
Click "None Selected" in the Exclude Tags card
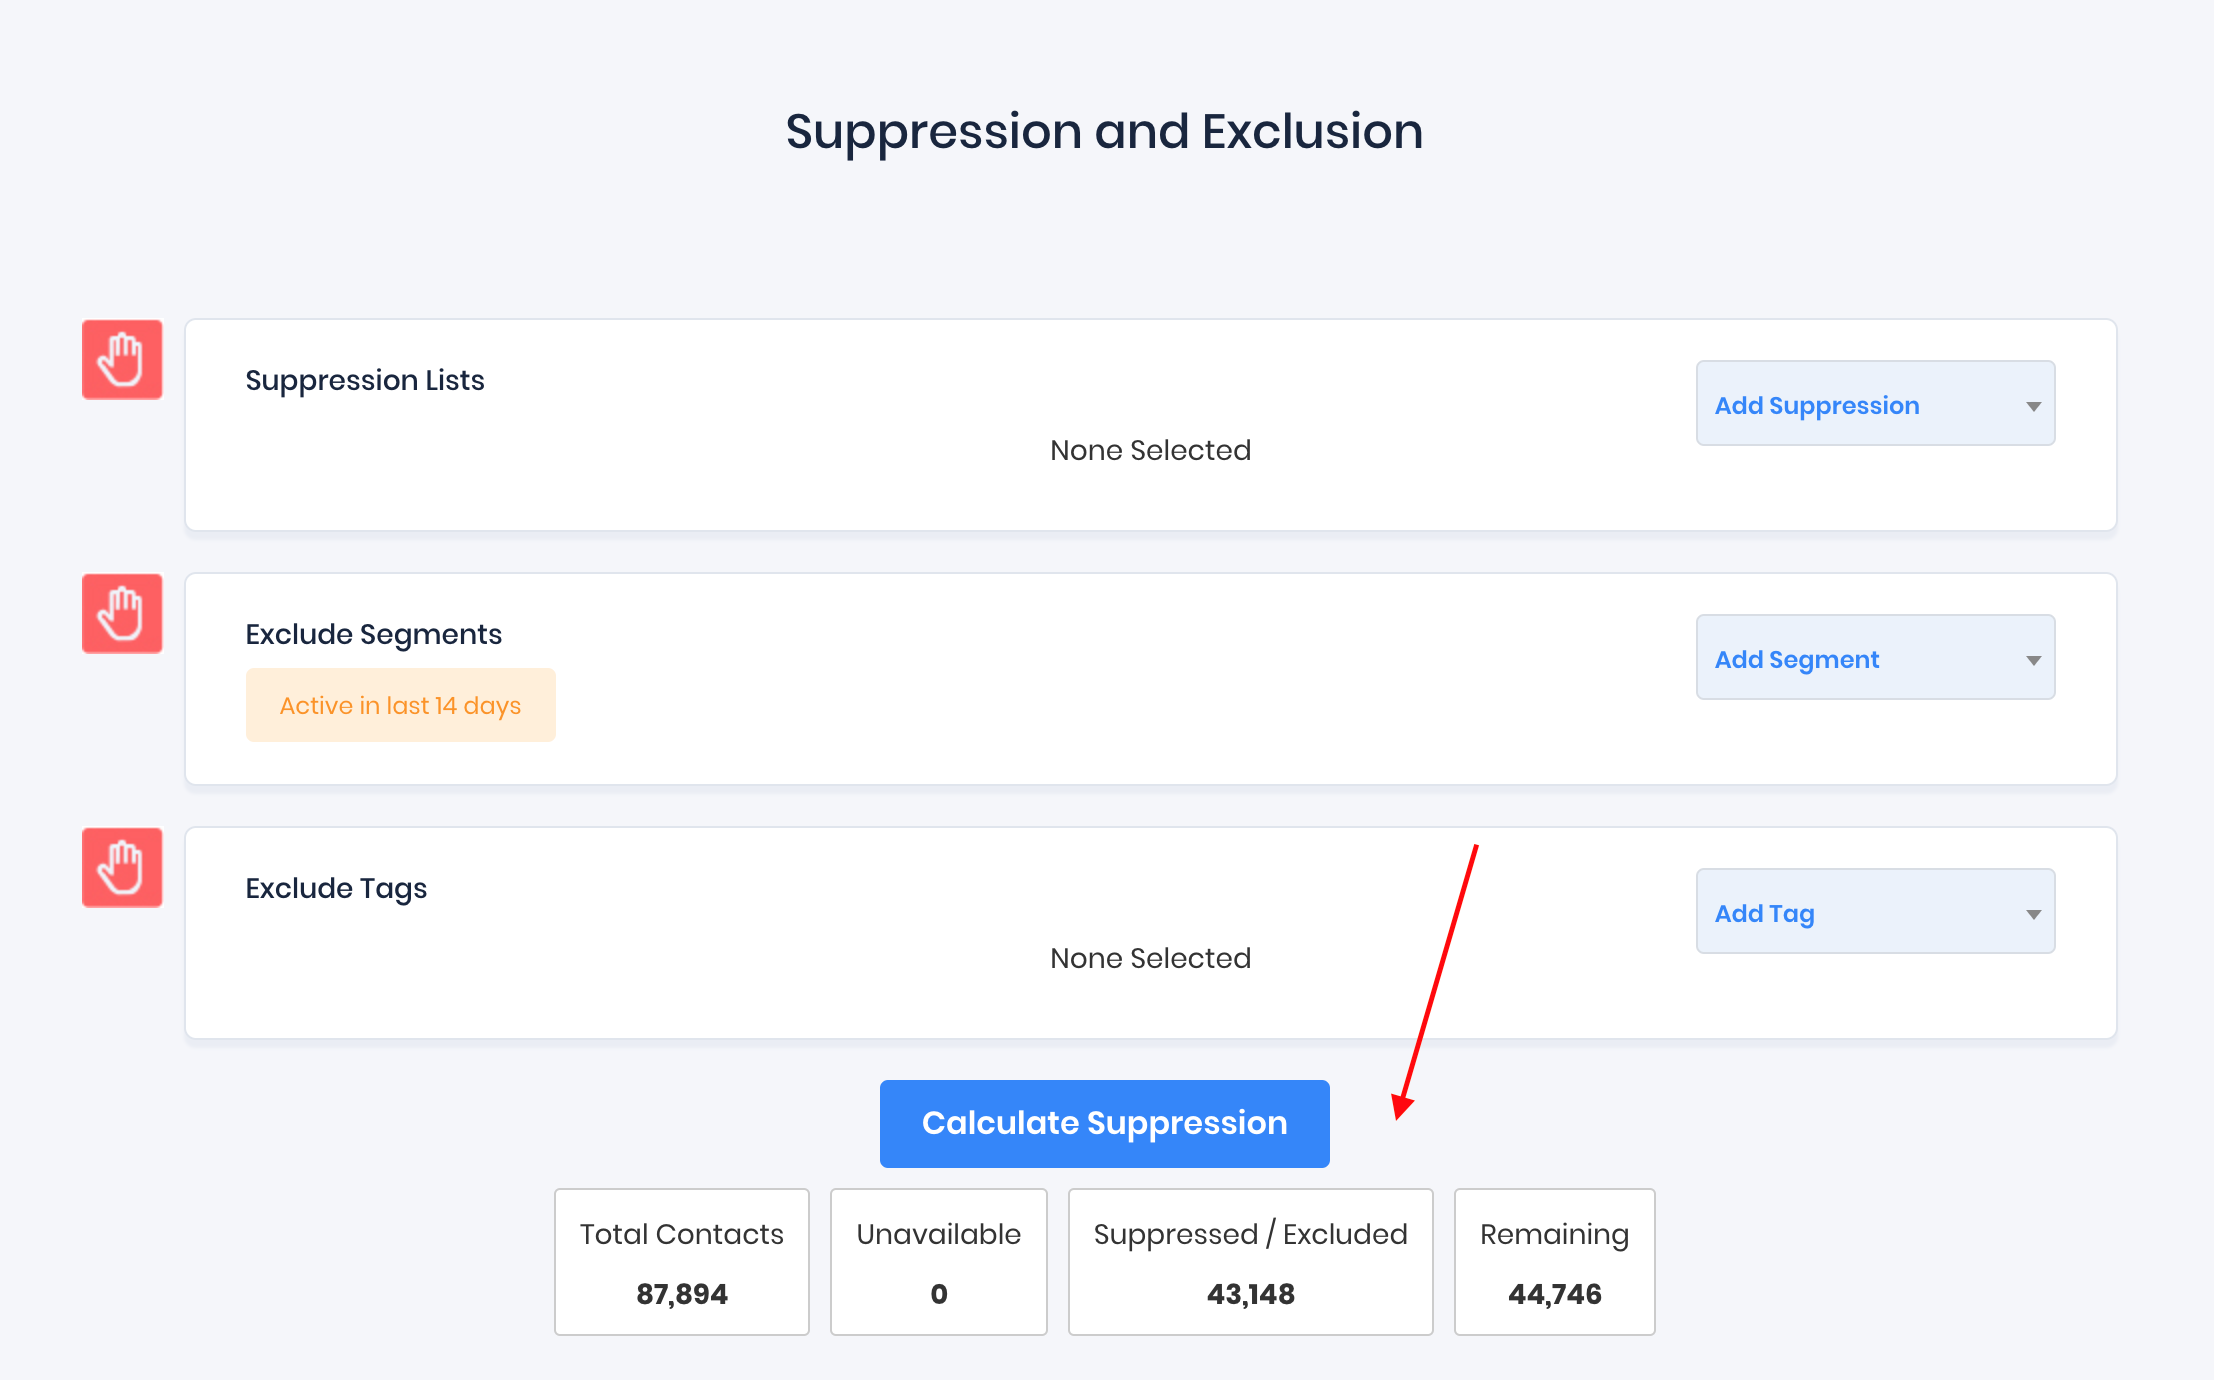[x=1150, y=959]
